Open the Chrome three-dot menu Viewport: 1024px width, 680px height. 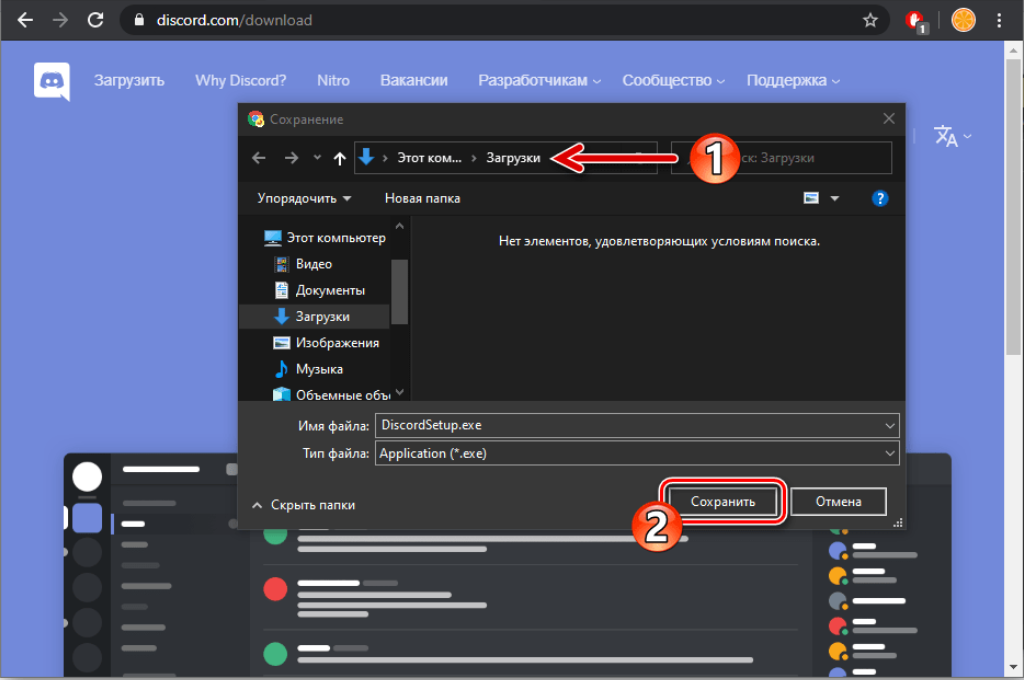point(999,20)
